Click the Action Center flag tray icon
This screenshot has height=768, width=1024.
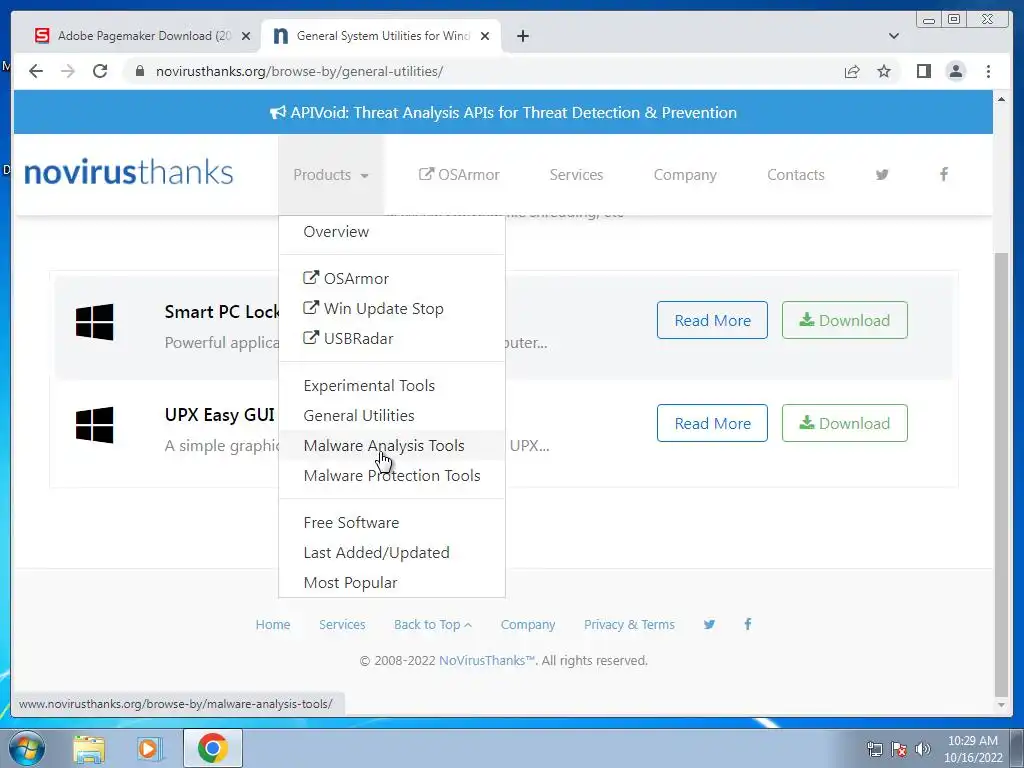(899, 749)
